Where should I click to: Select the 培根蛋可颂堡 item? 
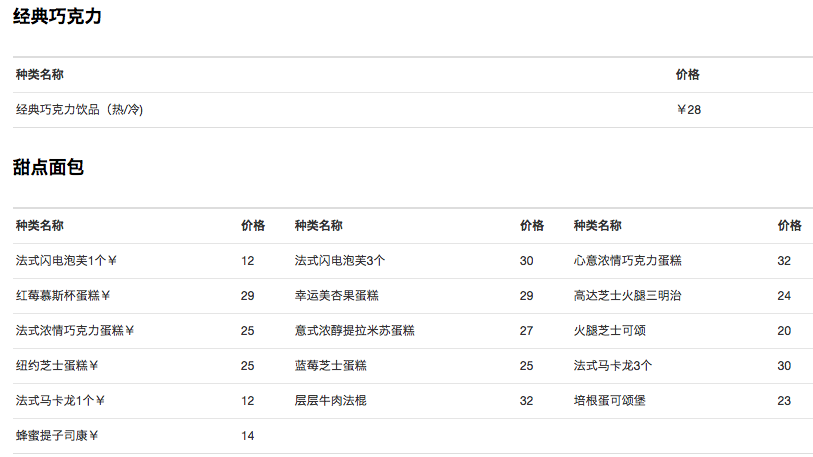point(610,400)
